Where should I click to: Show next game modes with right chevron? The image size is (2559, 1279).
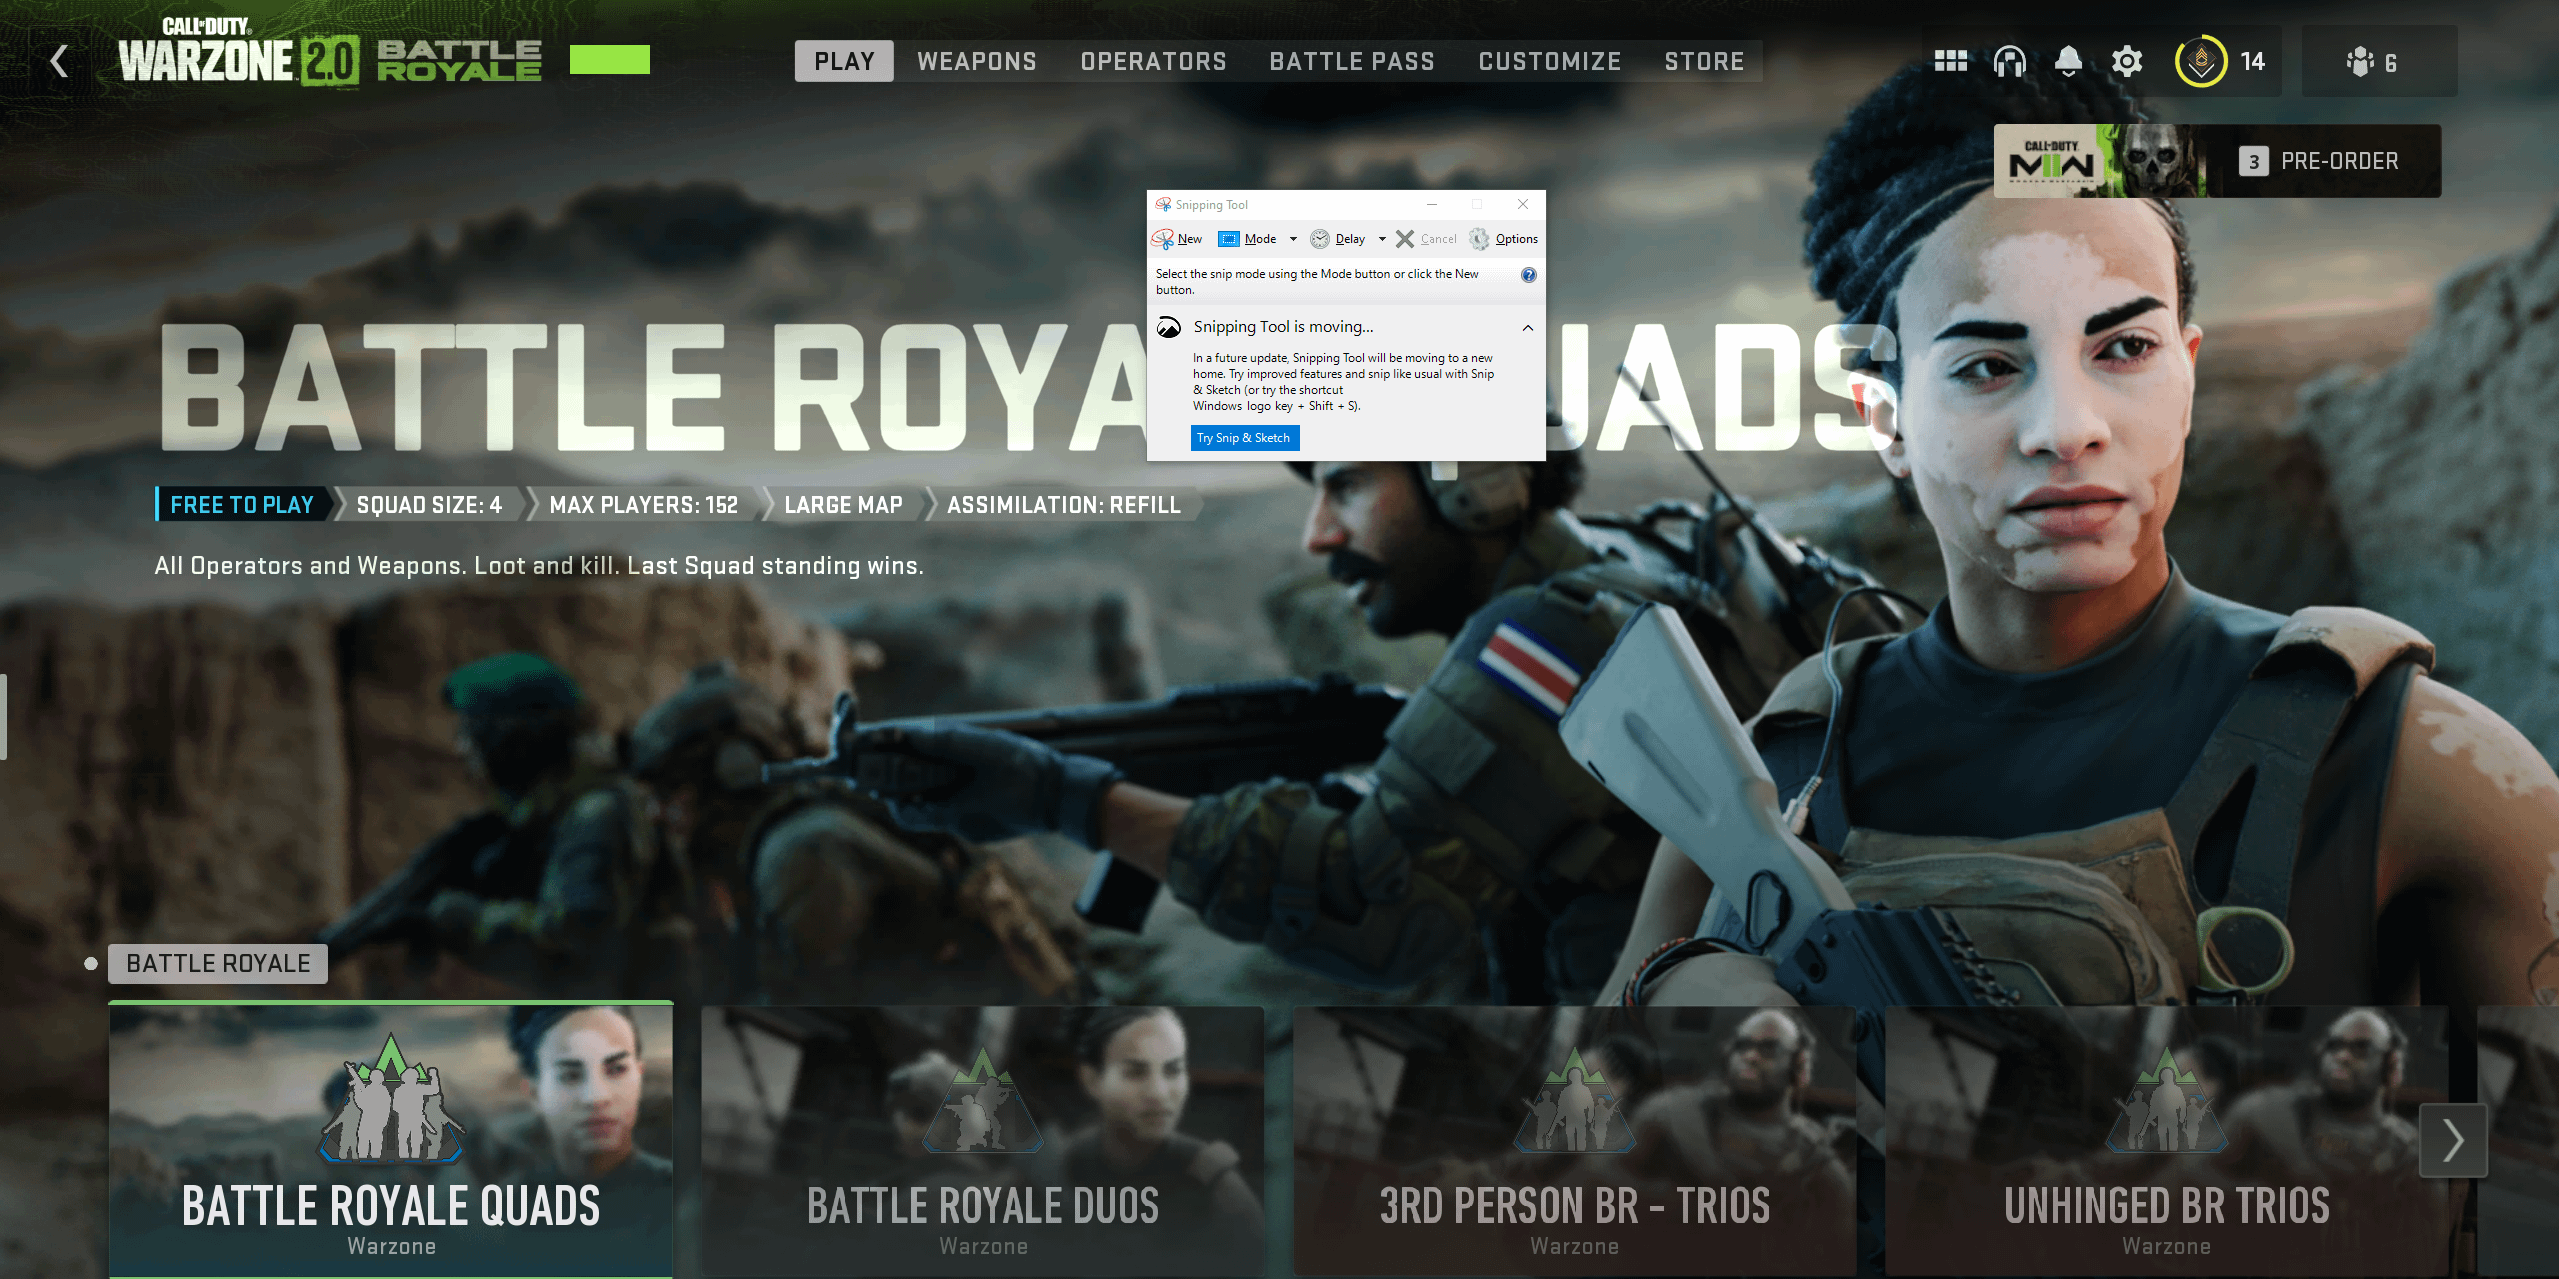point(2452,1140)
